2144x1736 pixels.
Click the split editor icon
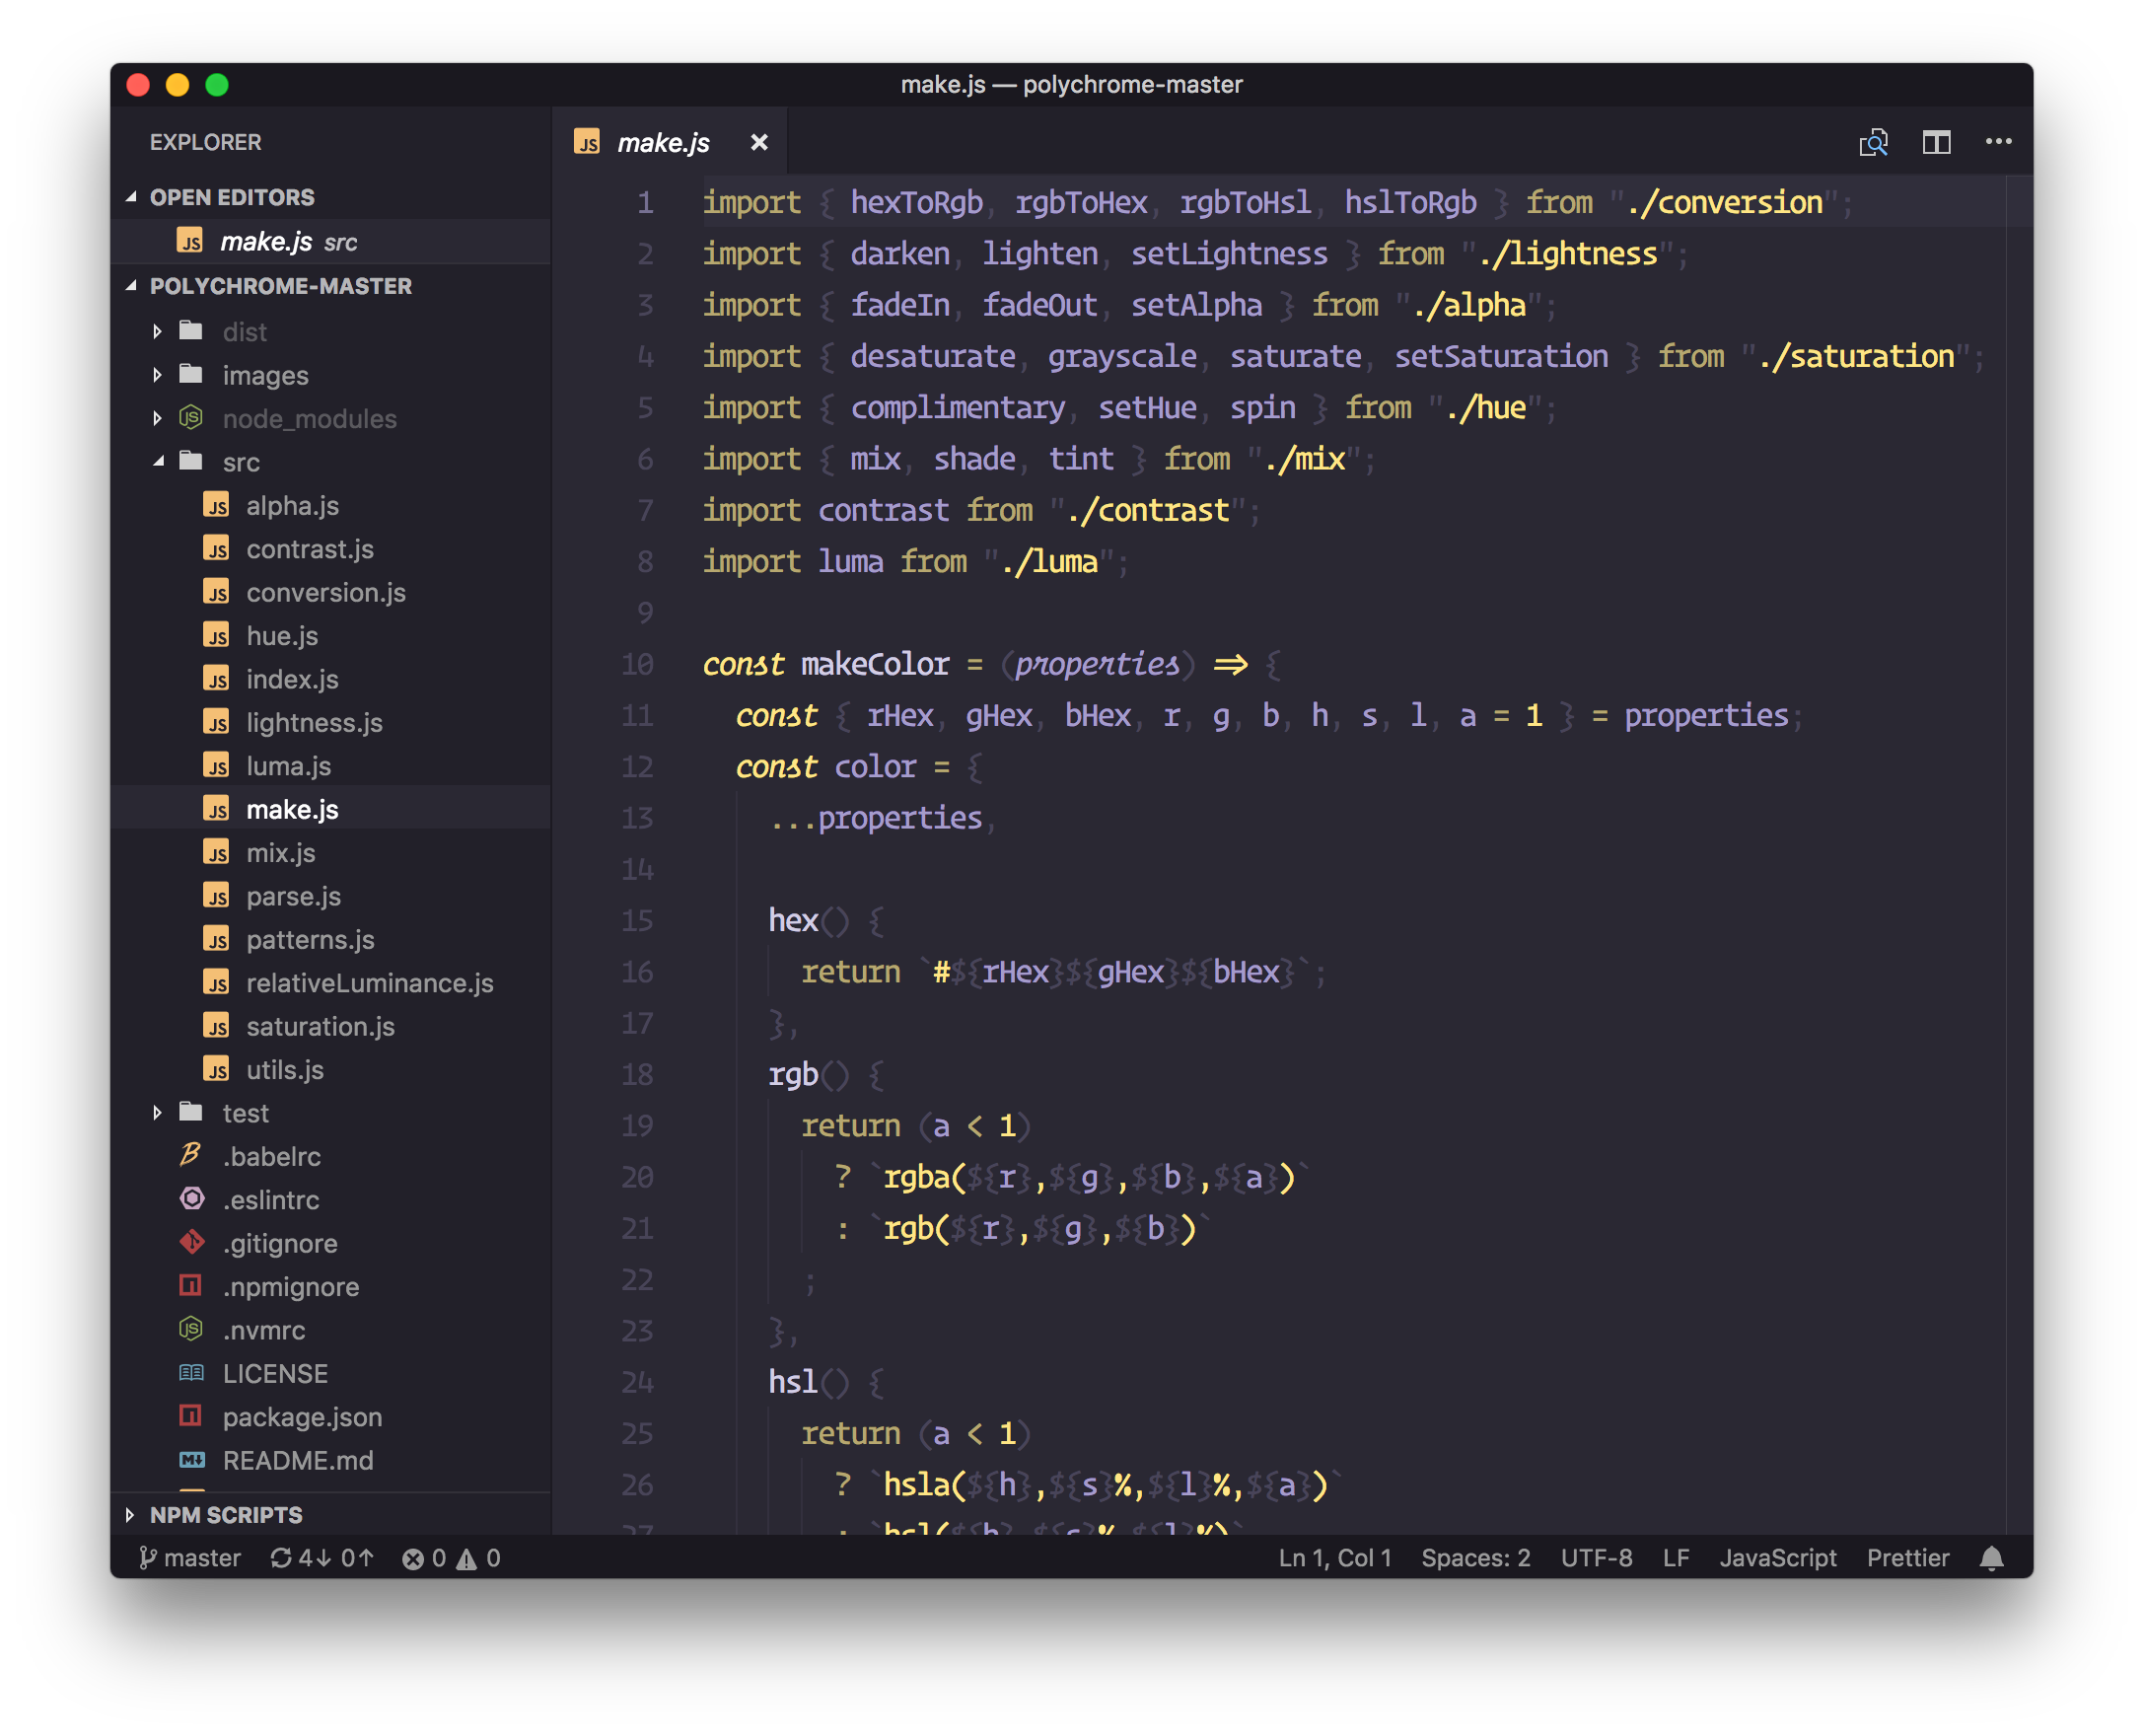1936,142
